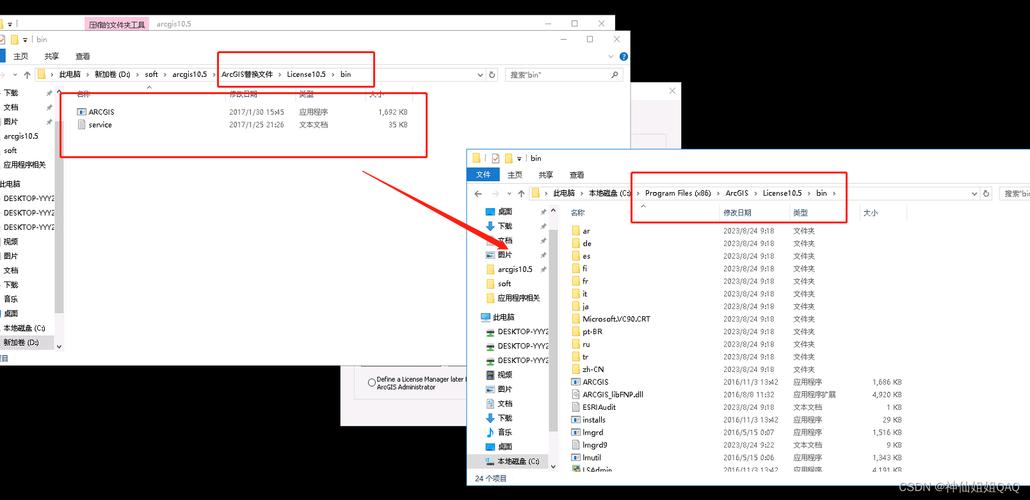Viewport: 1030px width, 500px height.
Task: Open the address bar history dropdown in the Program Files window
Action: 975,193
